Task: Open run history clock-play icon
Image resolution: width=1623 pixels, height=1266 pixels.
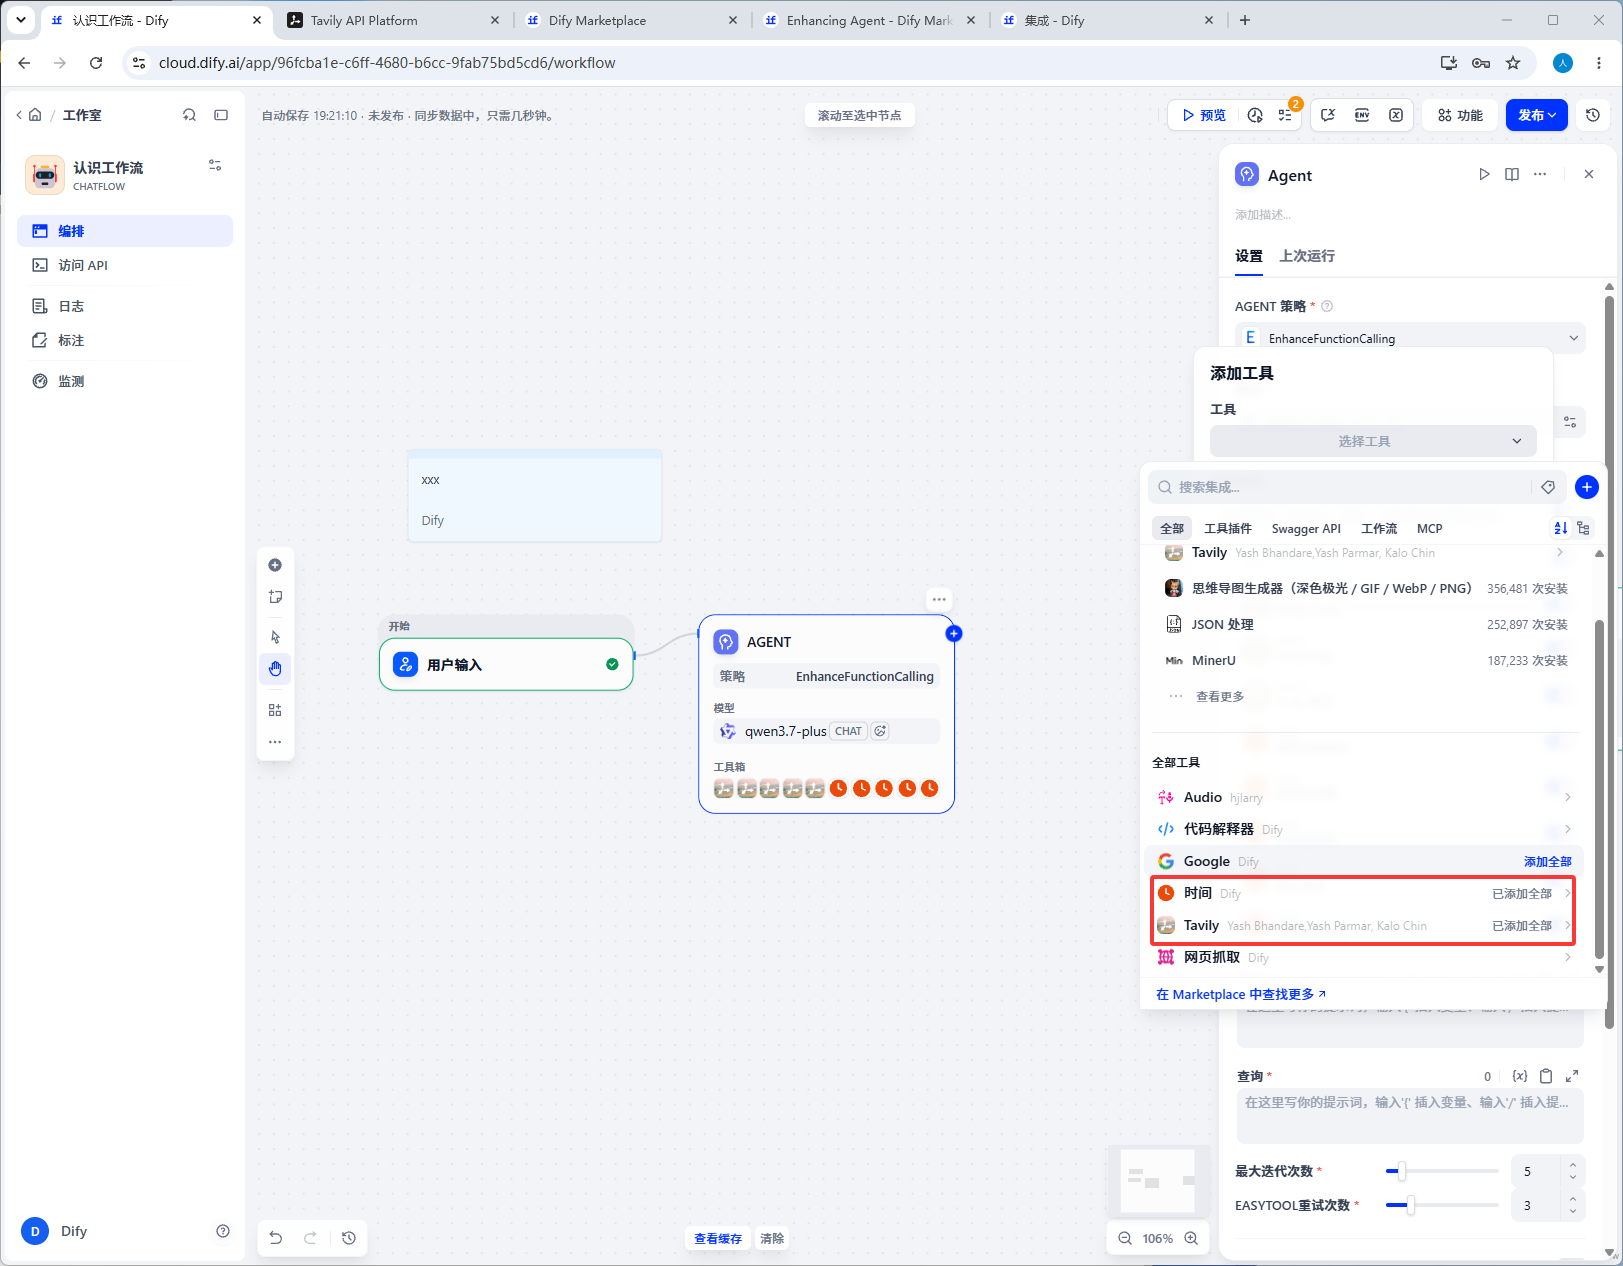Action: click(x=1255, y=115)
